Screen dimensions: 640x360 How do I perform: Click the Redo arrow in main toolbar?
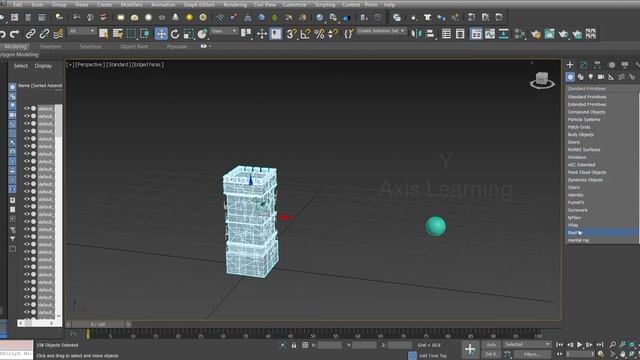click(x=15, y=34)
